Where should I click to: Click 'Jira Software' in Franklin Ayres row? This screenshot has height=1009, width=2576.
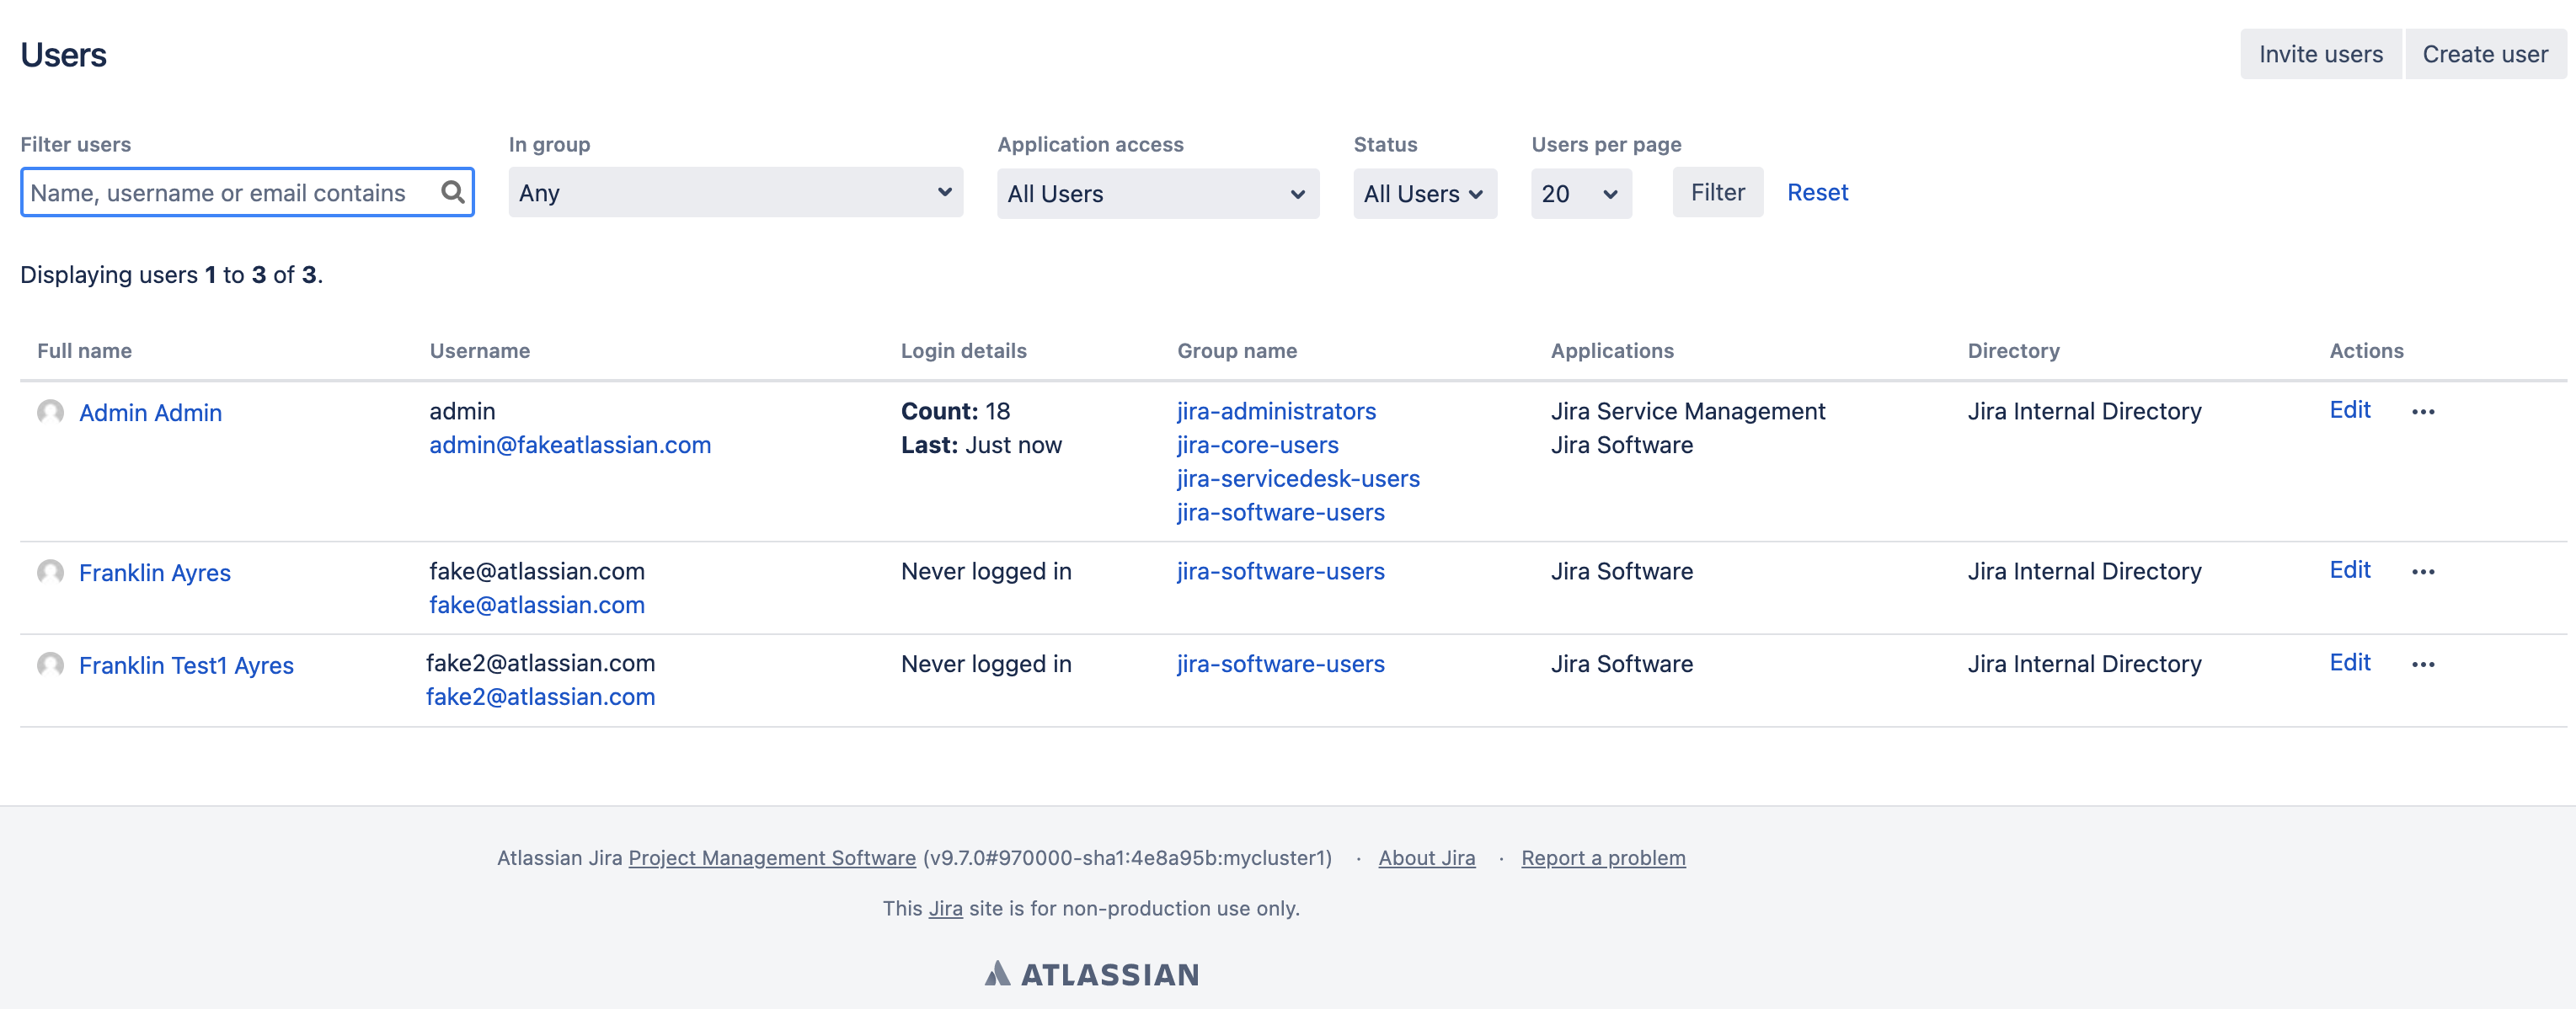coord(1621,571)
